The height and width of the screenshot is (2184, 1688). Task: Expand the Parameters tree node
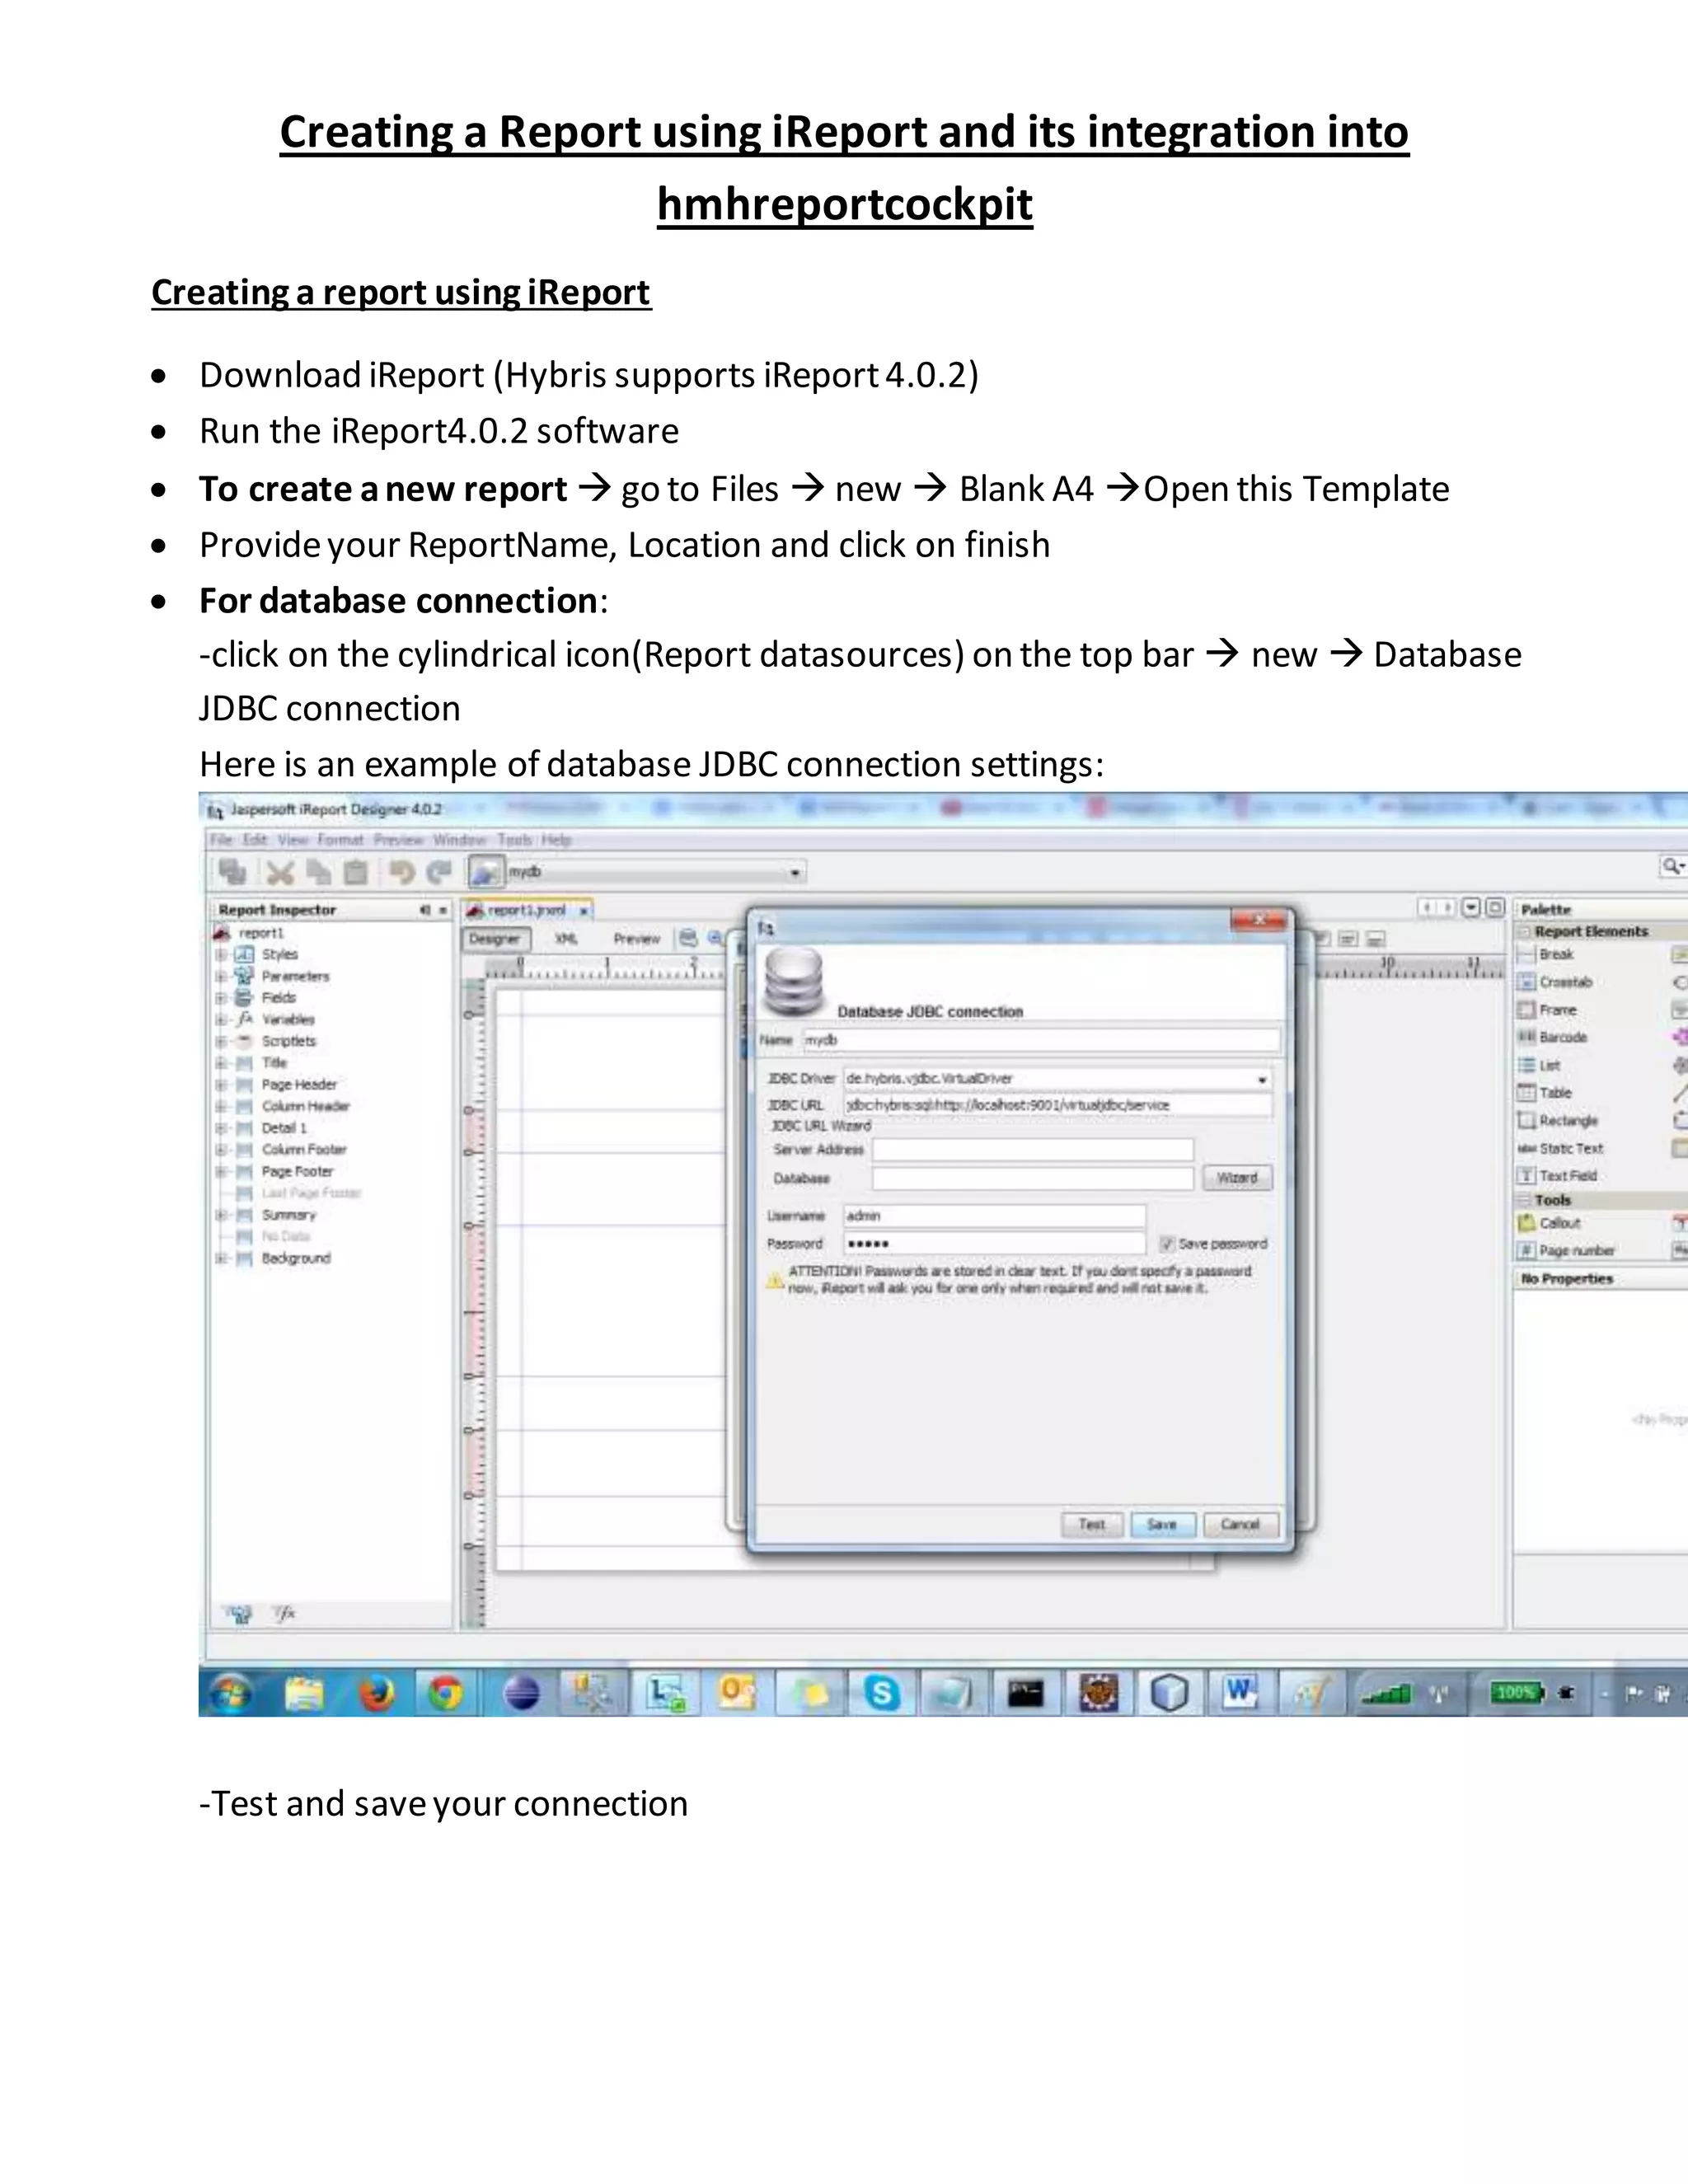[220, 976]
